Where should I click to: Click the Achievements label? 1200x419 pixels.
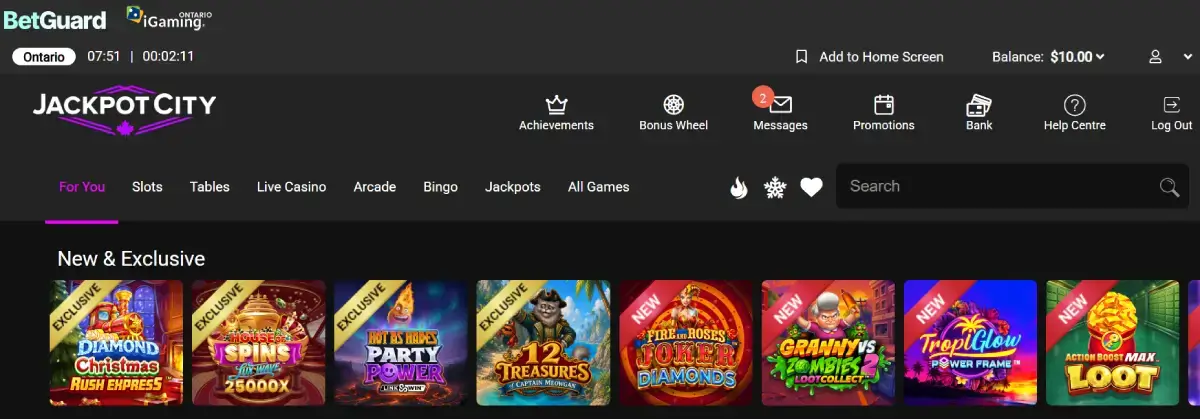click(x=556, y=126)
